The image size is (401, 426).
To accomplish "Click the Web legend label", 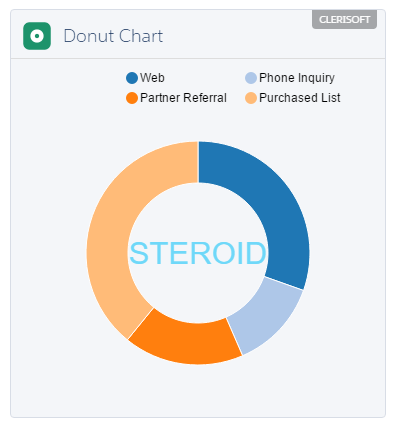I will pos(152,78).
